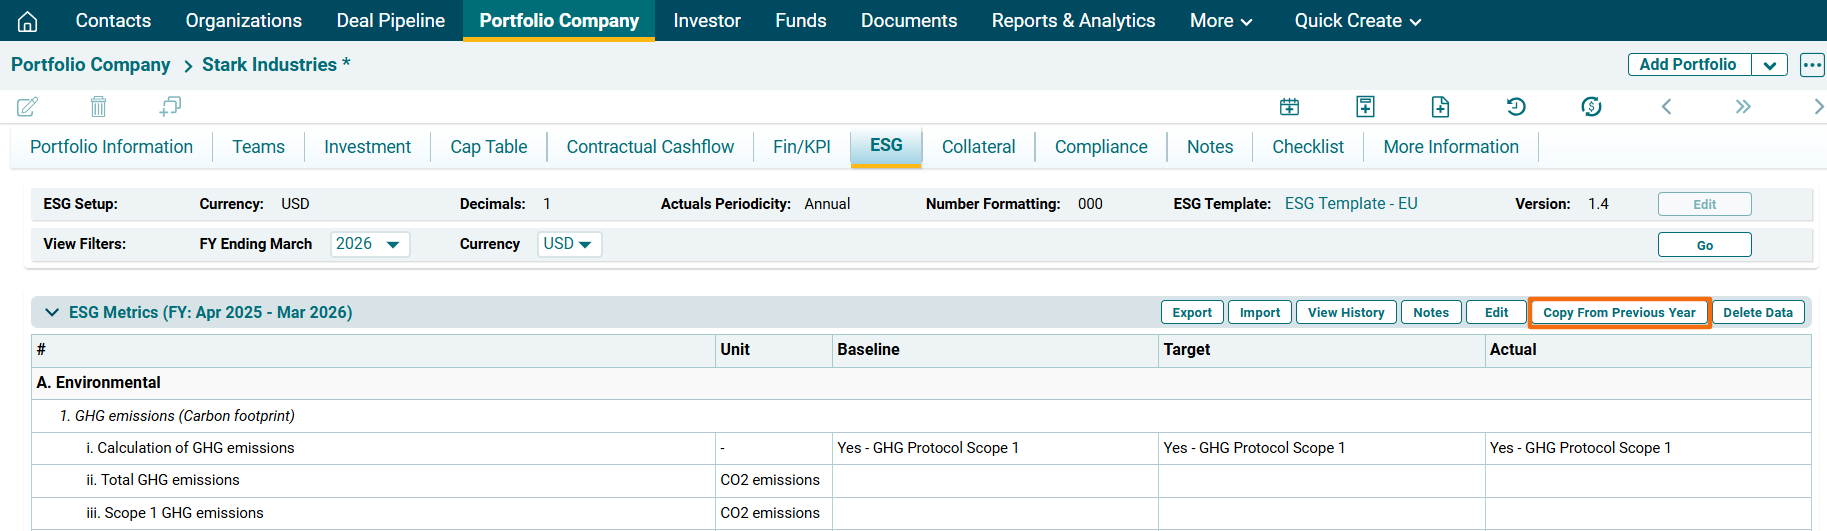Click the Copy From Previous Year button
Viewport: 1827px width, 531px height.
coord(1618,312)
